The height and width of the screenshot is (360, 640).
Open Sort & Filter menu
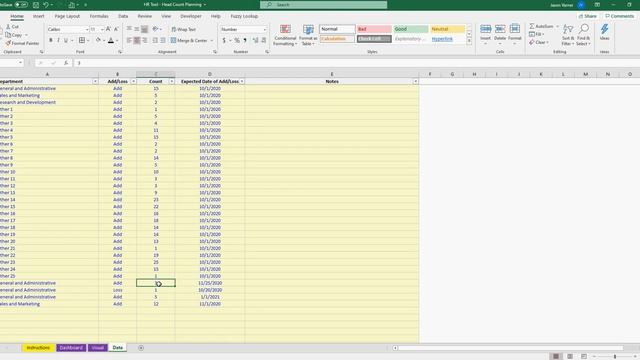(x=568, y=35)
